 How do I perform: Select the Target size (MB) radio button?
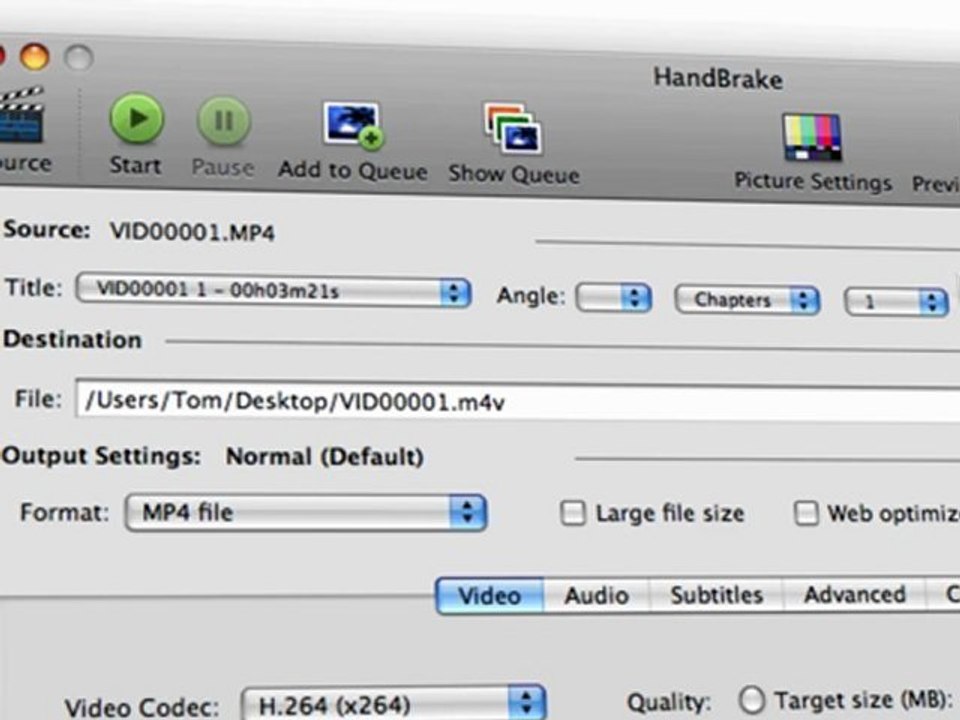(751, 700)
